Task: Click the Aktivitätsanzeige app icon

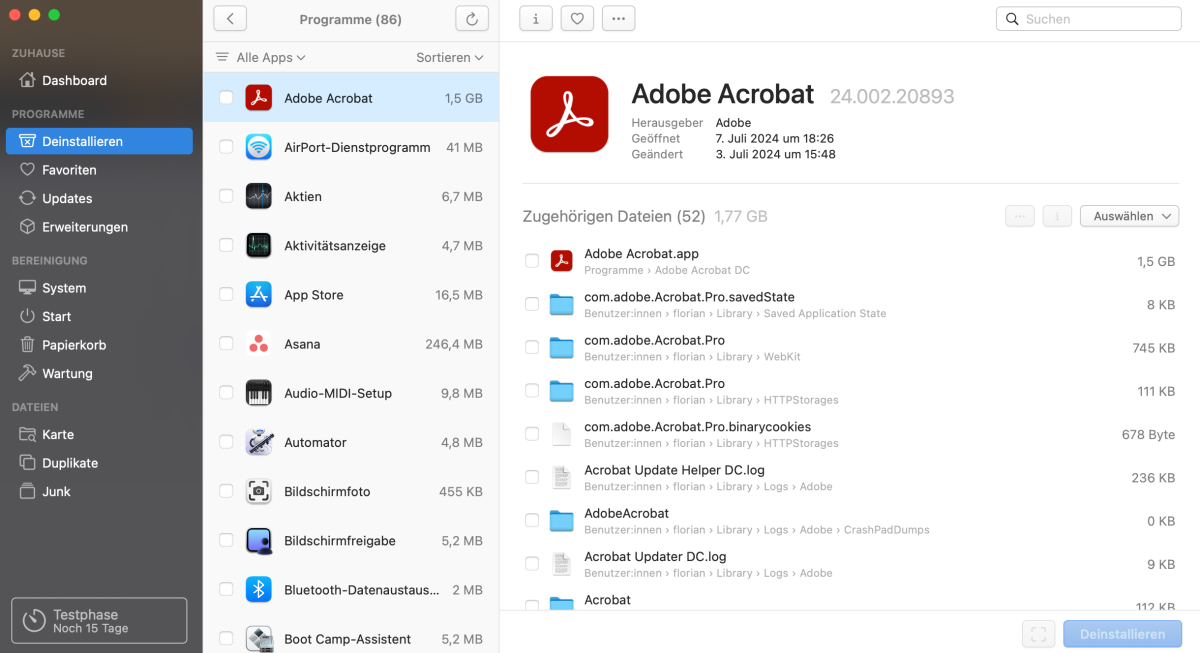Action: click(259, 245)
